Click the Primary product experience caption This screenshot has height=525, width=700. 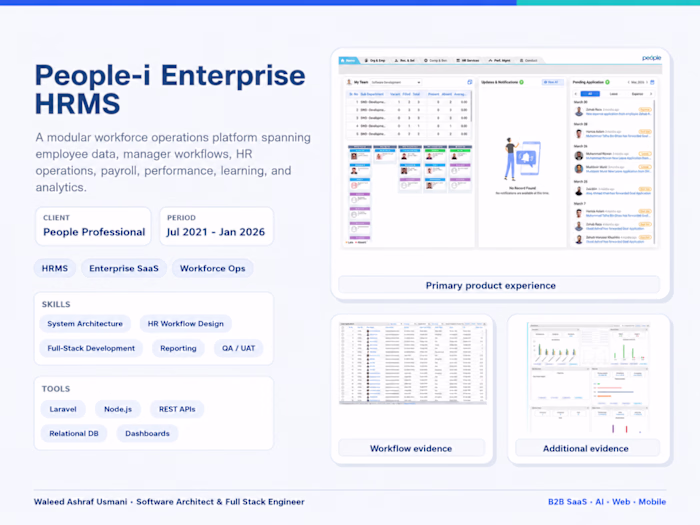point(499,286)
